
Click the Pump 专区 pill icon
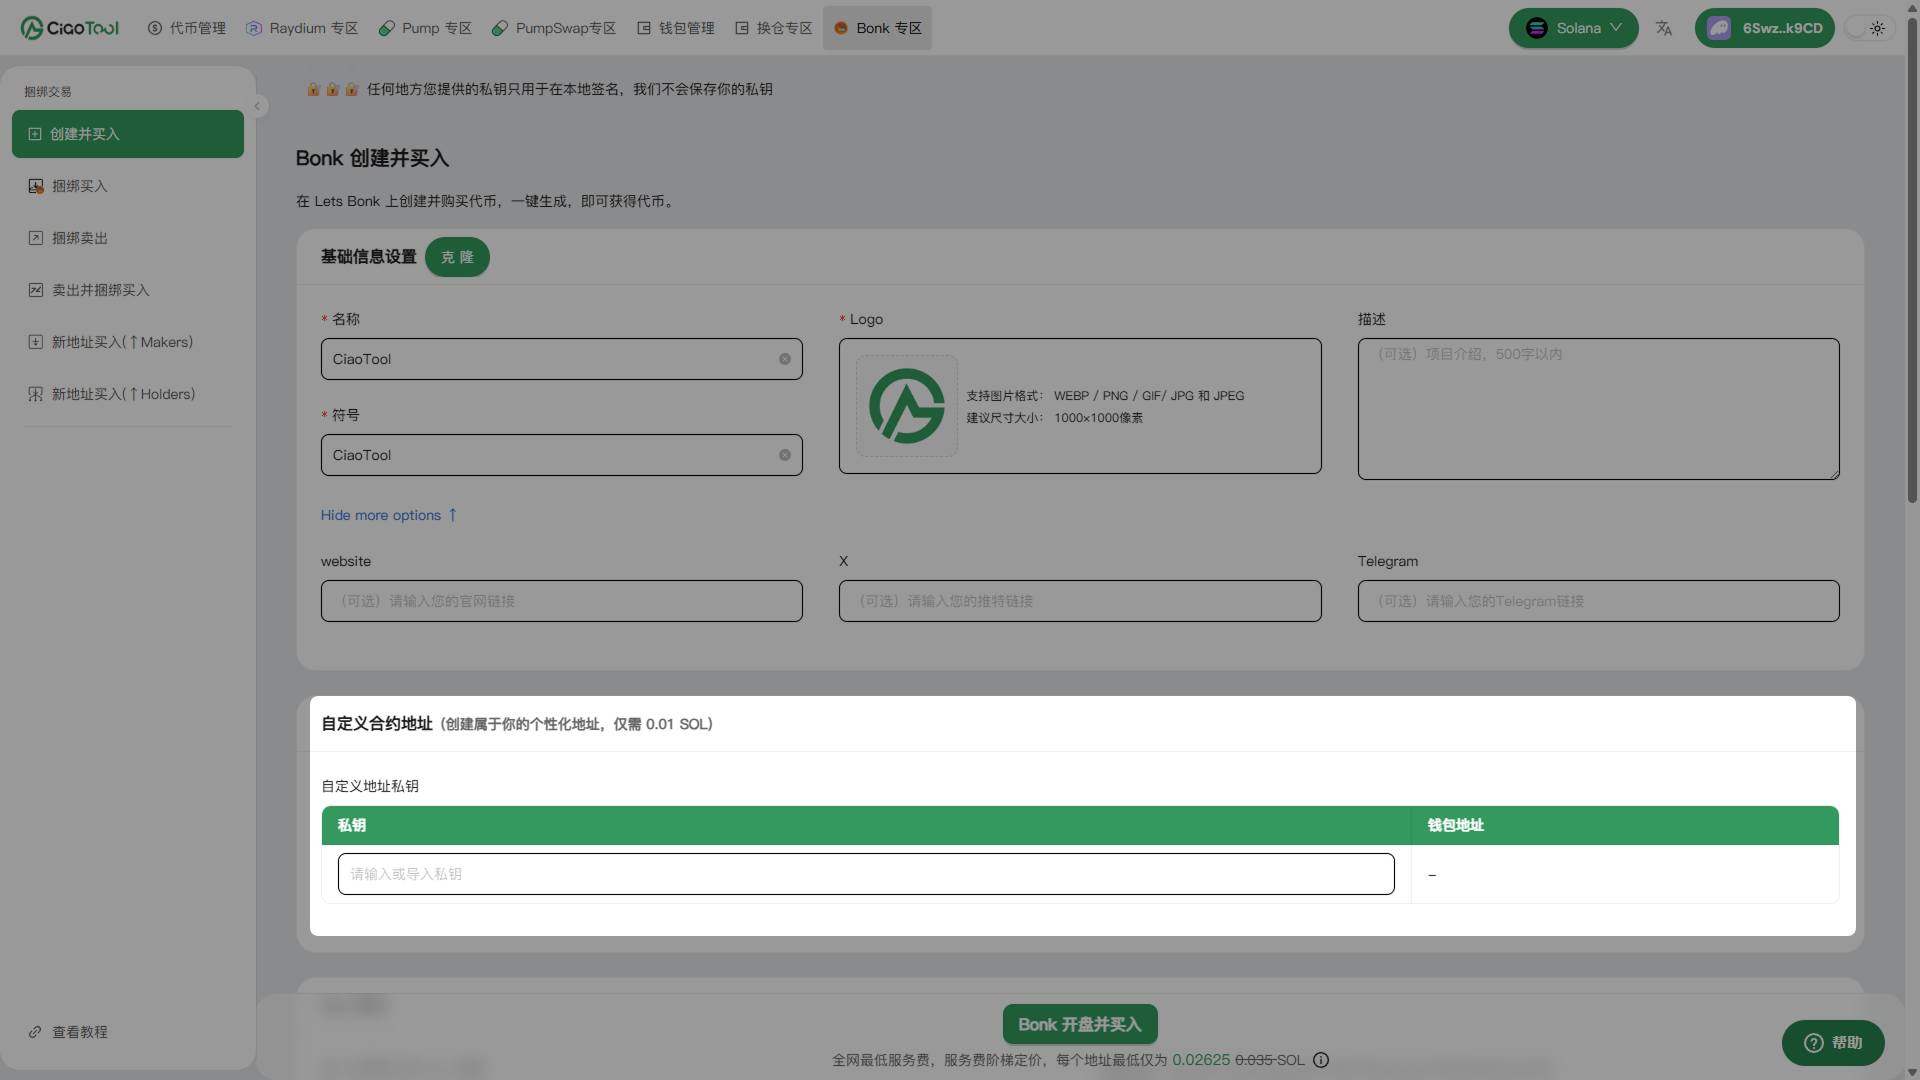387,28
